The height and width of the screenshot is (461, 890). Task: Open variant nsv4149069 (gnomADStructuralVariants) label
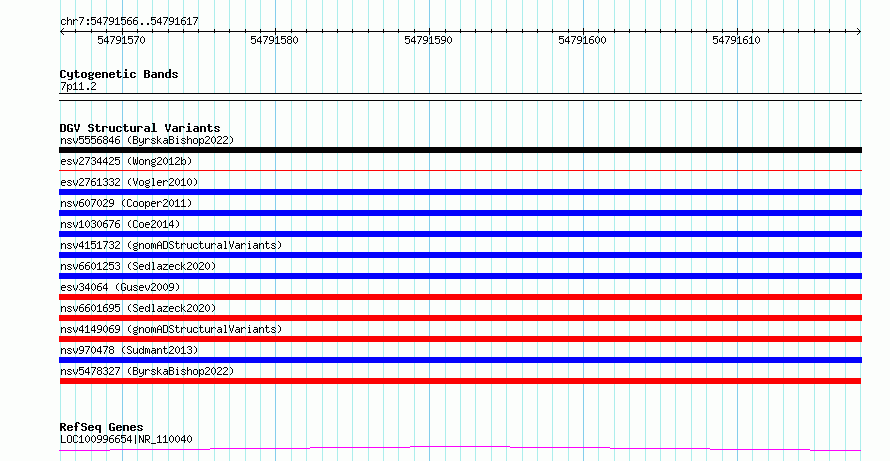point(171,329)
